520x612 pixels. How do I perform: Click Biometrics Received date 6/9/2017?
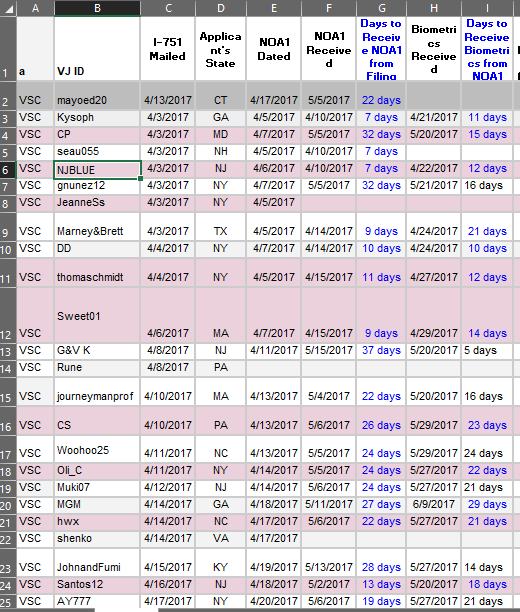(434, 504)
